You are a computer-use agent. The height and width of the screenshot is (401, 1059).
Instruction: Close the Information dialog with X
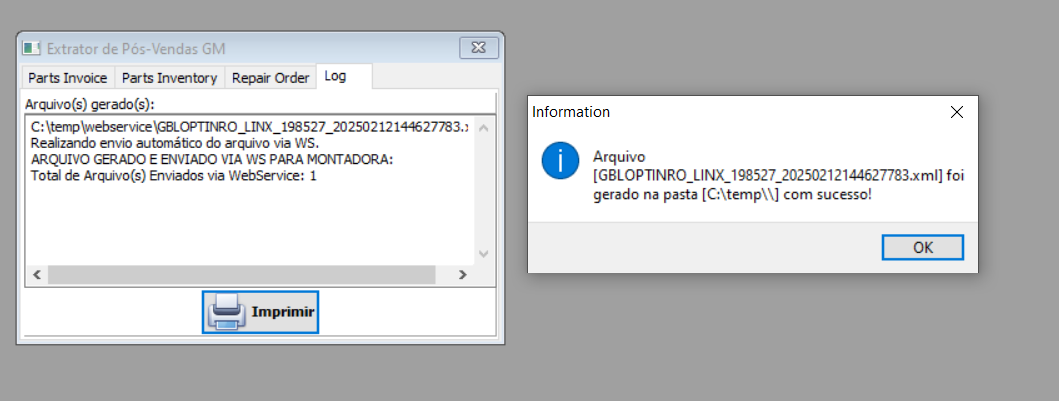(x=956, y=112)
